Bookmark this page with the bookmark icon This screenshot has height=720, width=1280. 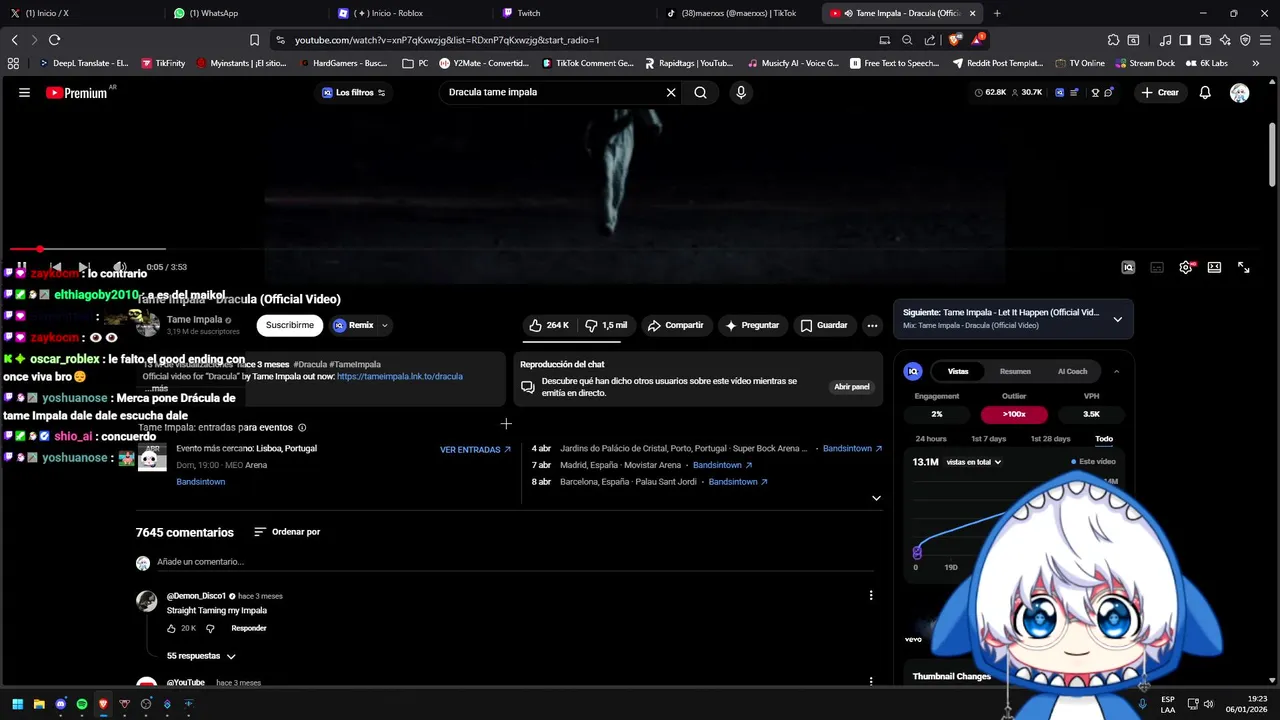click(254, 40)
